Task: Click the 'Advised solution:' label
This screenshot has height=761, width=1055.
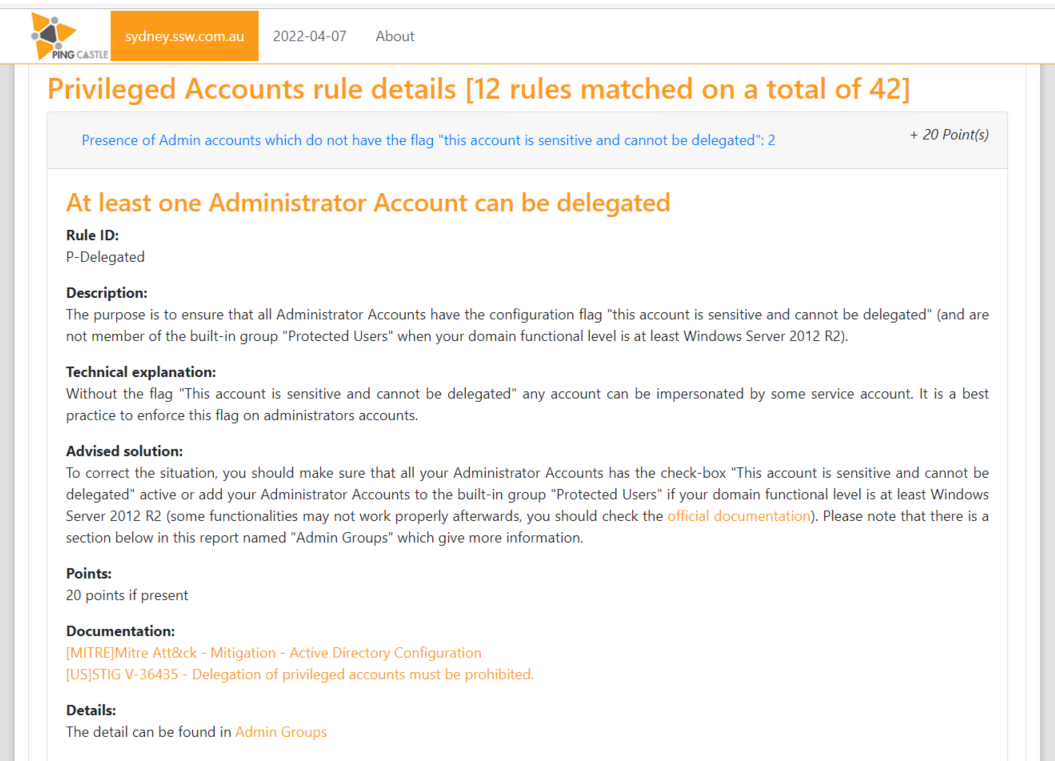Action: tap(124, 451)
